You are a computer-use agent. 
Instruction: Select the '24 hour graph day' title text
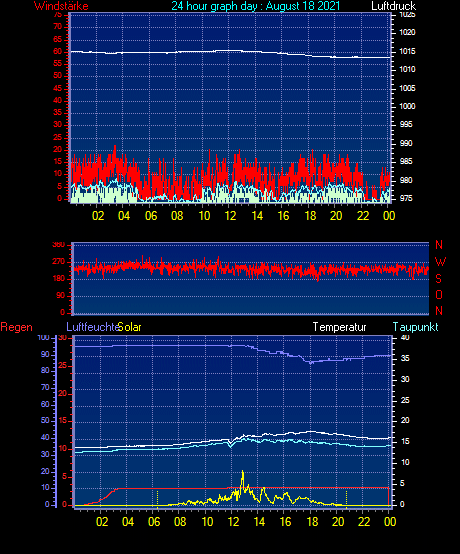tap(214, 6)
